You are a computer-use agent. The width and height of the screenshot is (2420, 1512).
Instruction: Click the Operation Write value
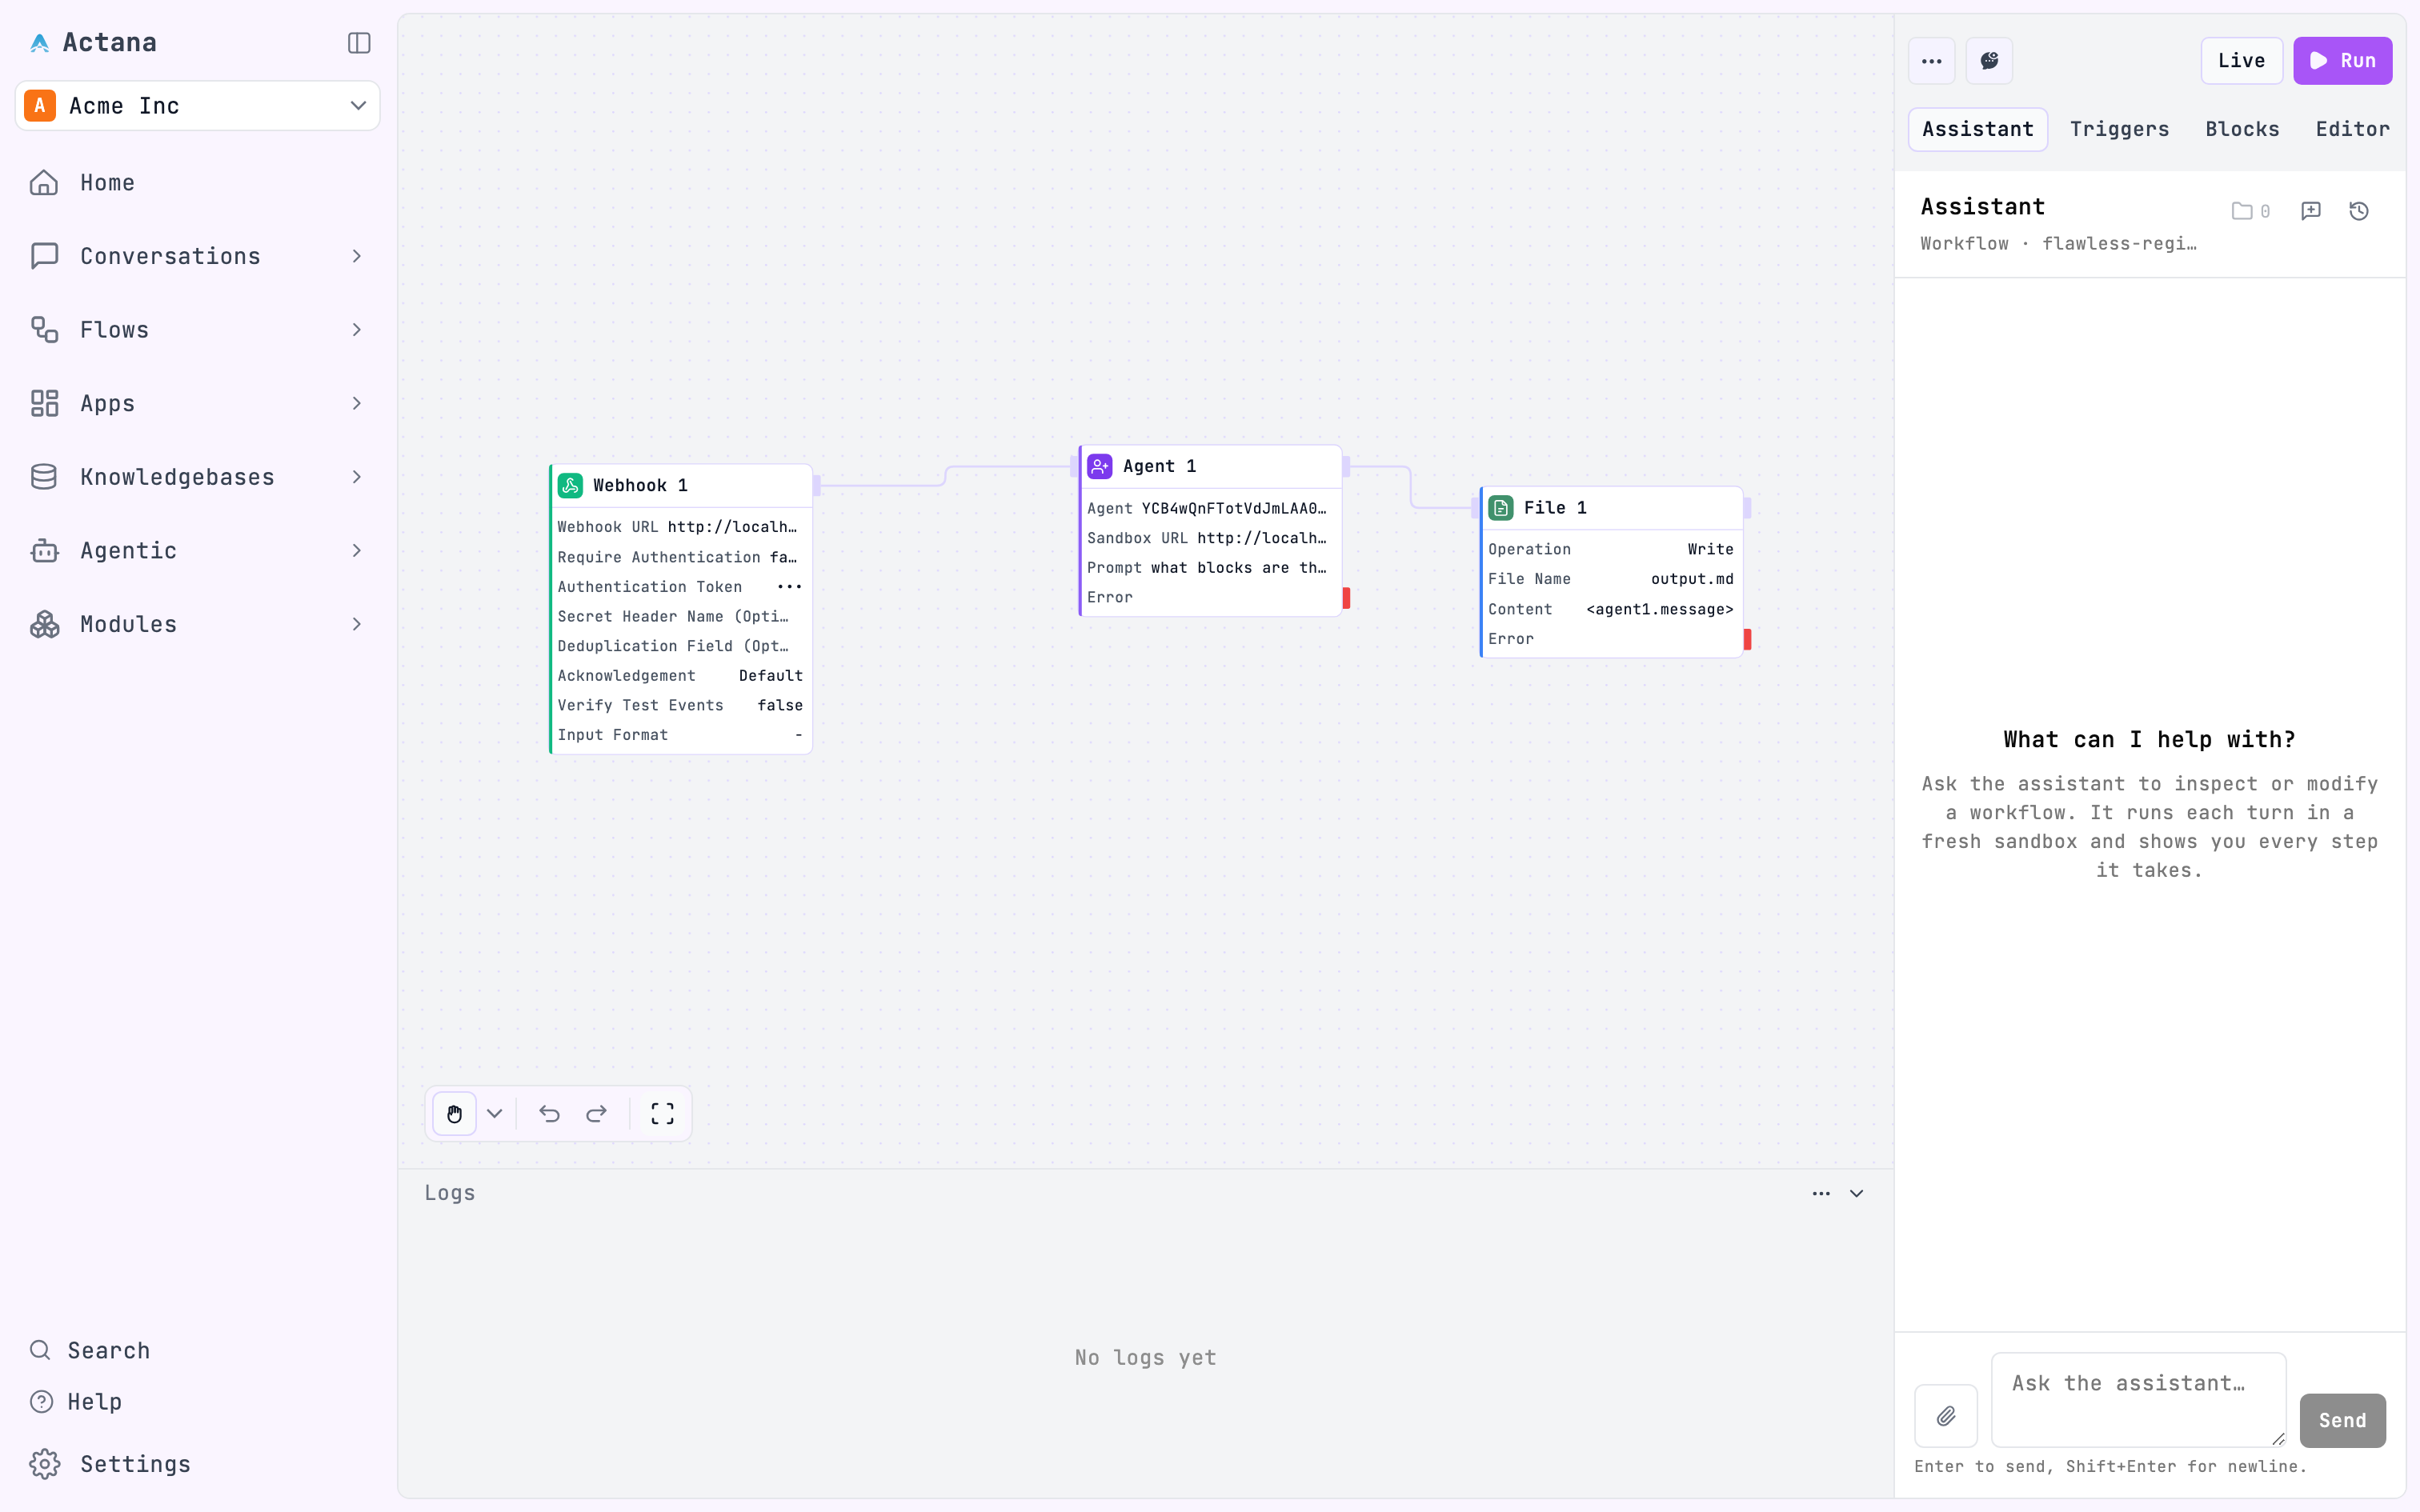pos(1710,549)
